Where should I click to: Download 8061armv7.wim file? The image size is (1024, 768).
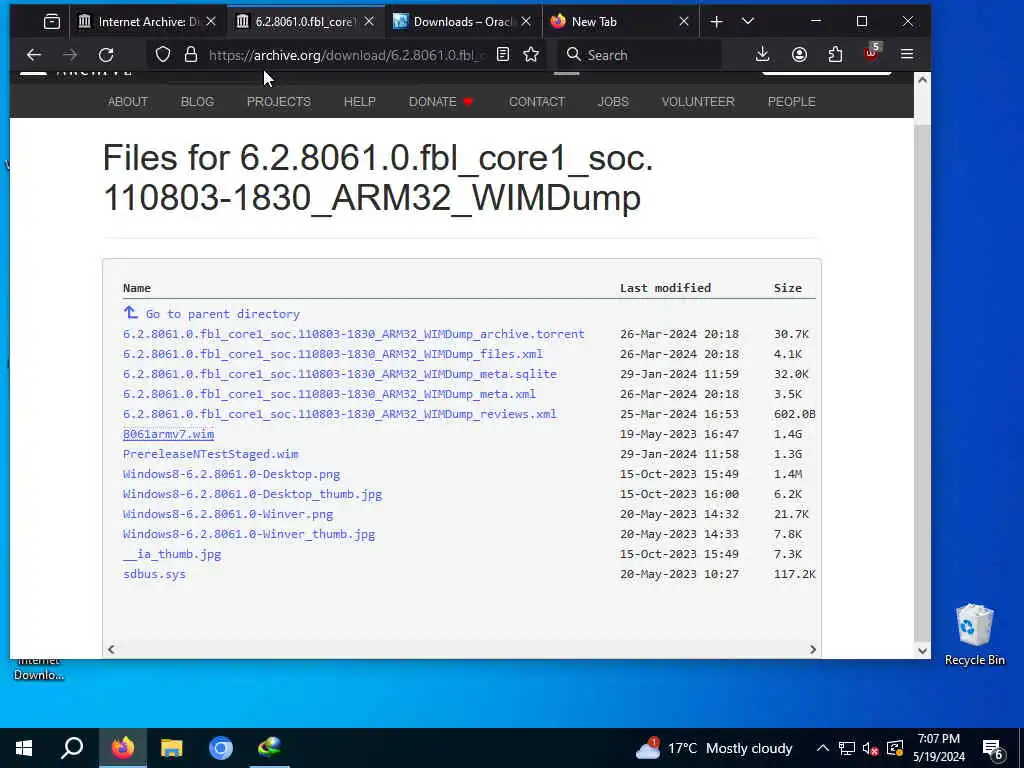pos(168,434)
